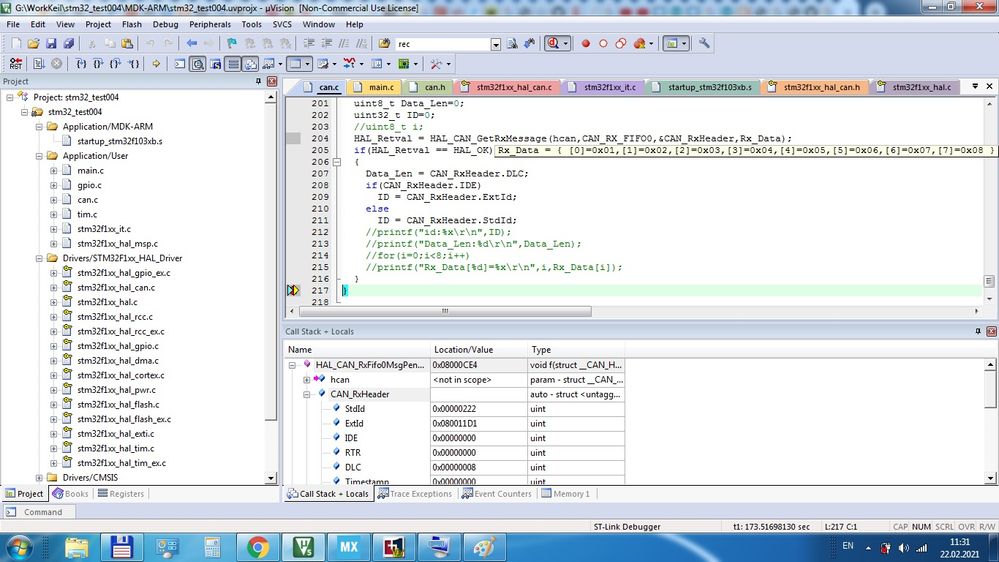Click the Open file folder icon

(x=33, y=43)
